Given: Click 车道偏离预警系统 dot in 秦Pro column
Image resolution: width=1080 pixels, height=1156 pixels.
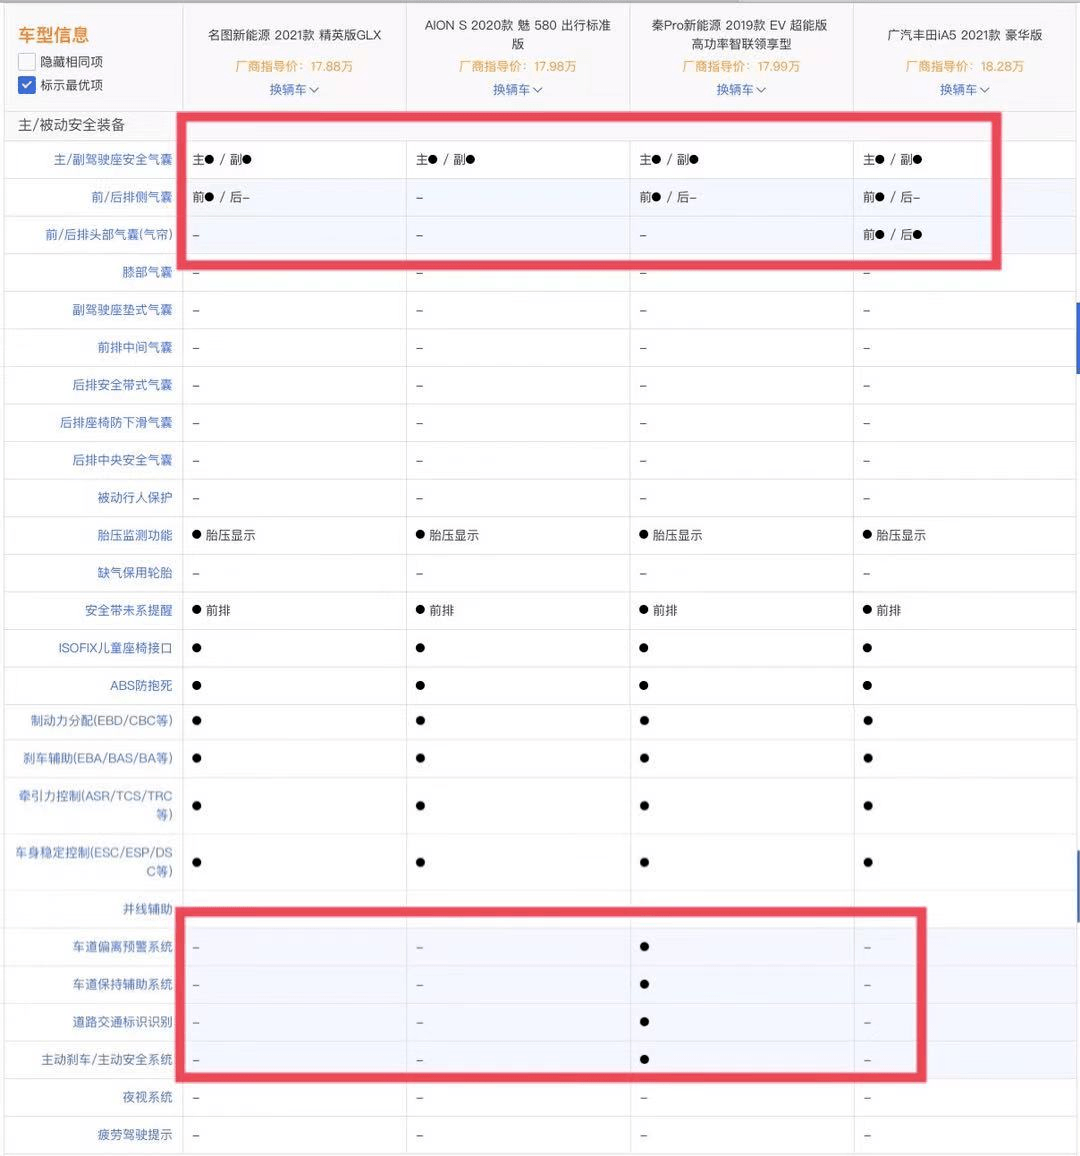Looking at the screenshot, I should click(644, 947).
